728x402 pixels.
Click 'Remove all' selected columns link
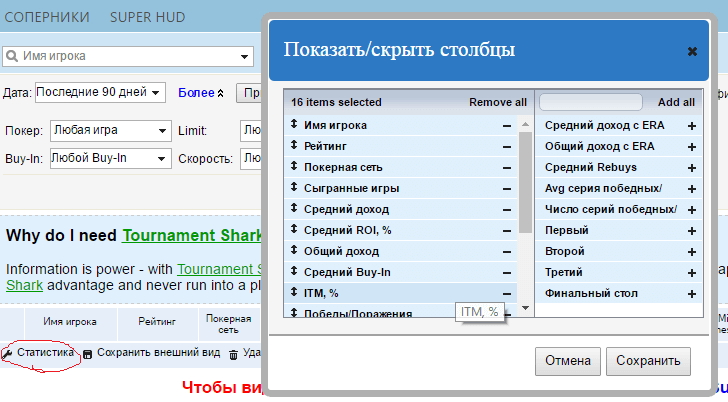pos(497,102)
